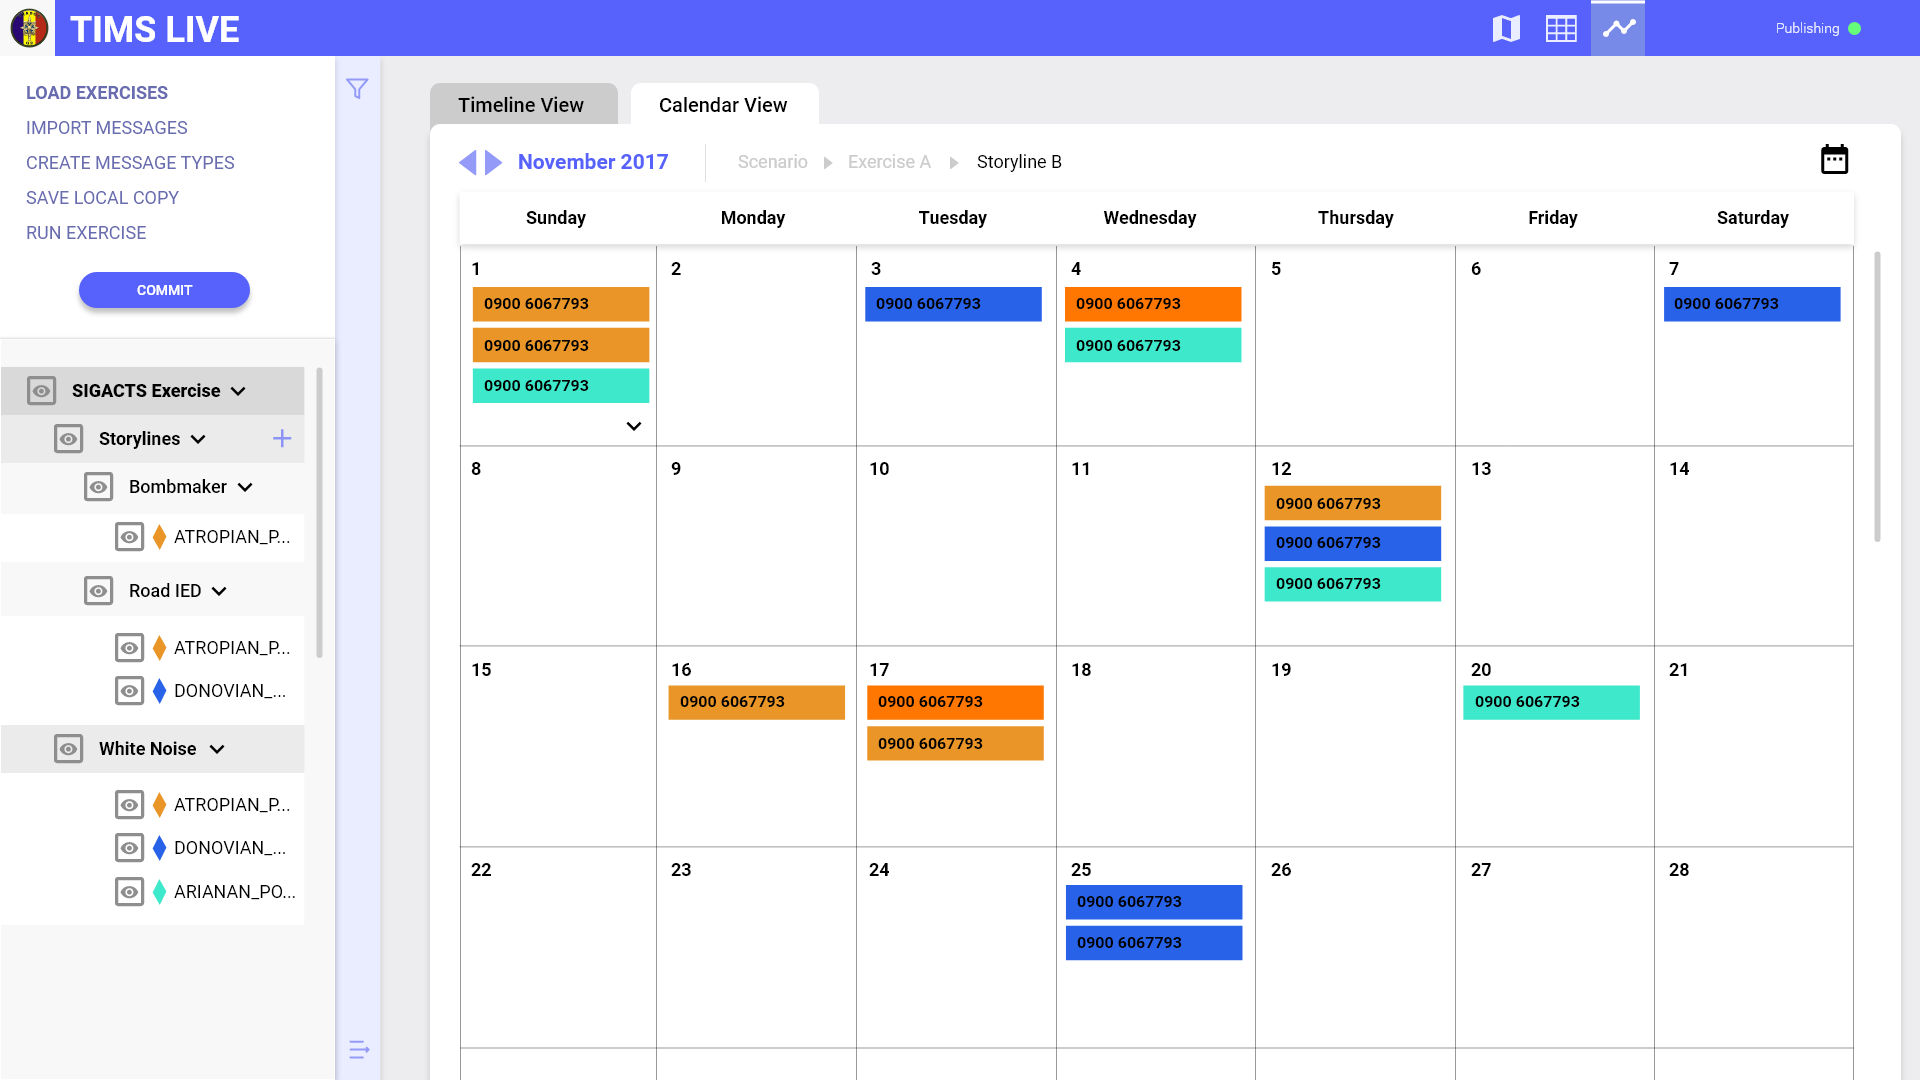Switch to Calendar View tab

724,104
